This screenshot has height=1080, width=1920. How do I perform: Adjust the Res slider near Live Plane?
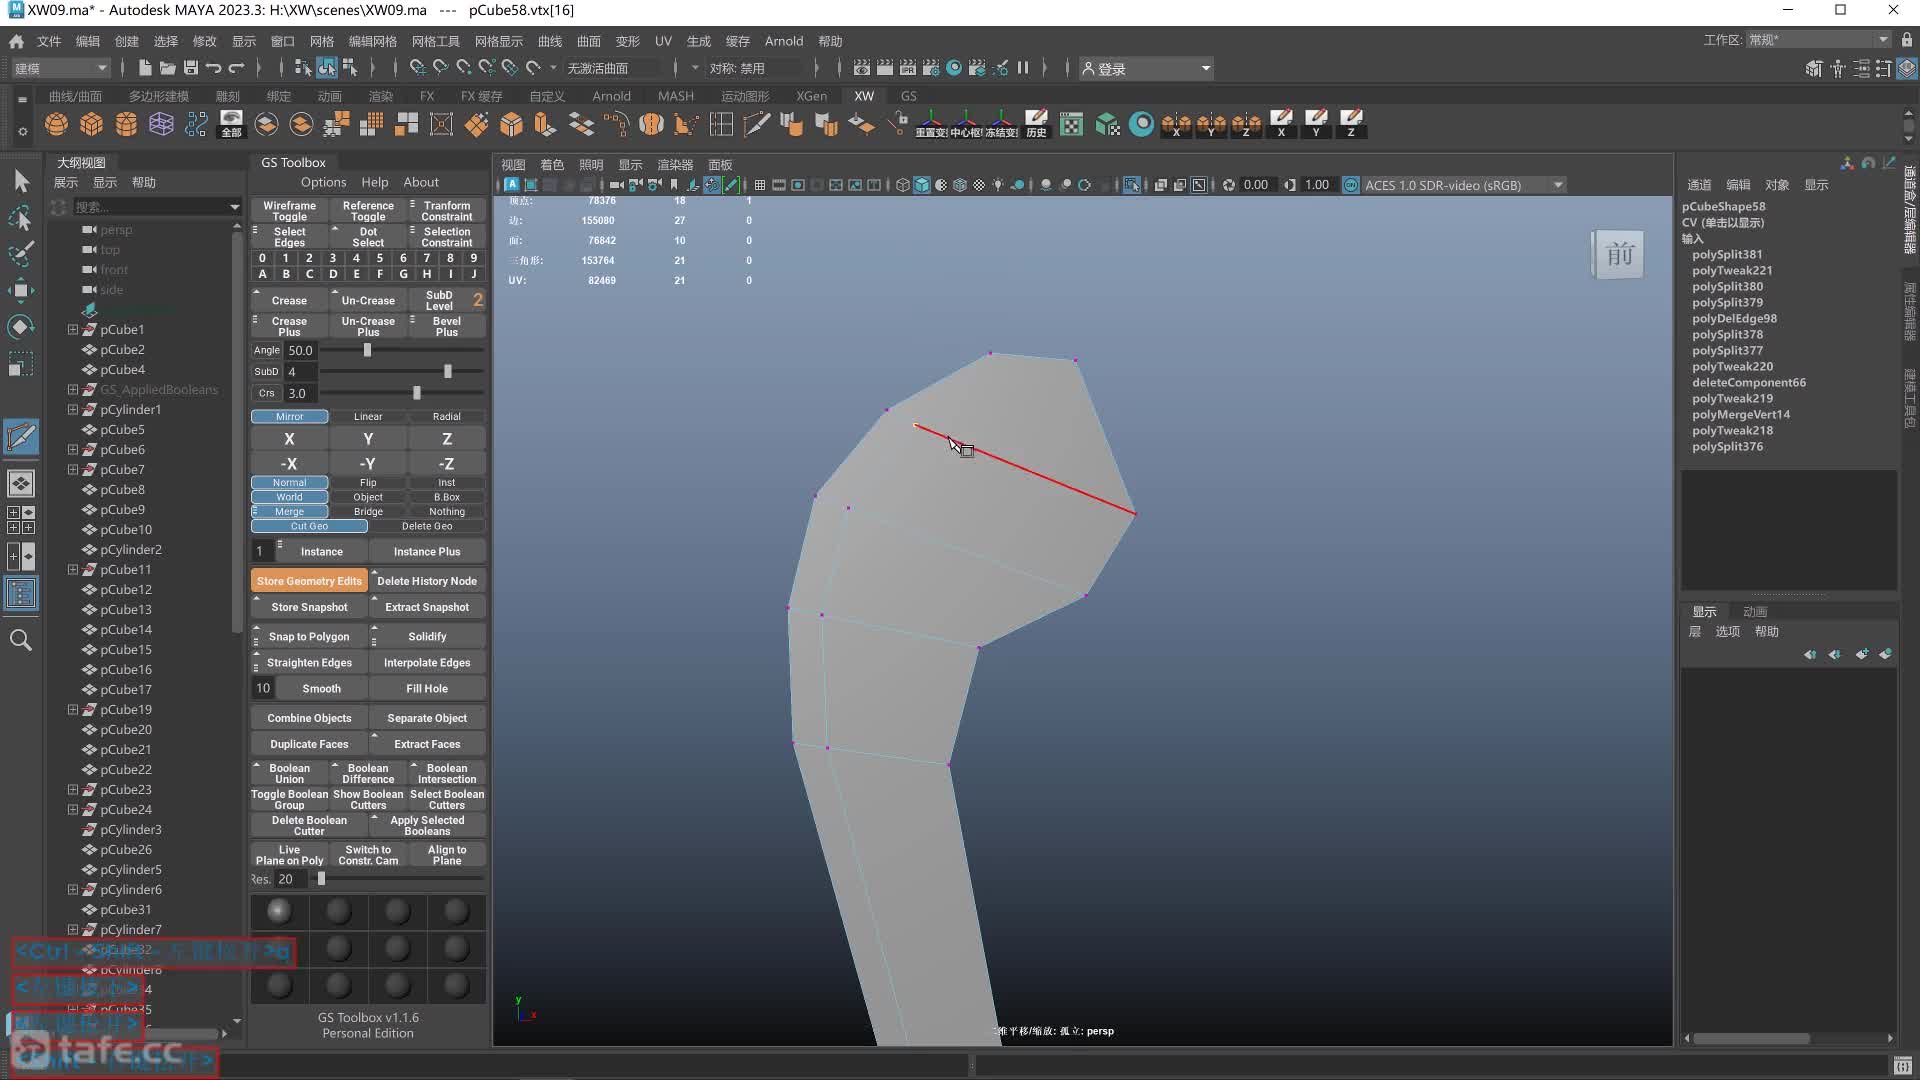coord(321,879)
